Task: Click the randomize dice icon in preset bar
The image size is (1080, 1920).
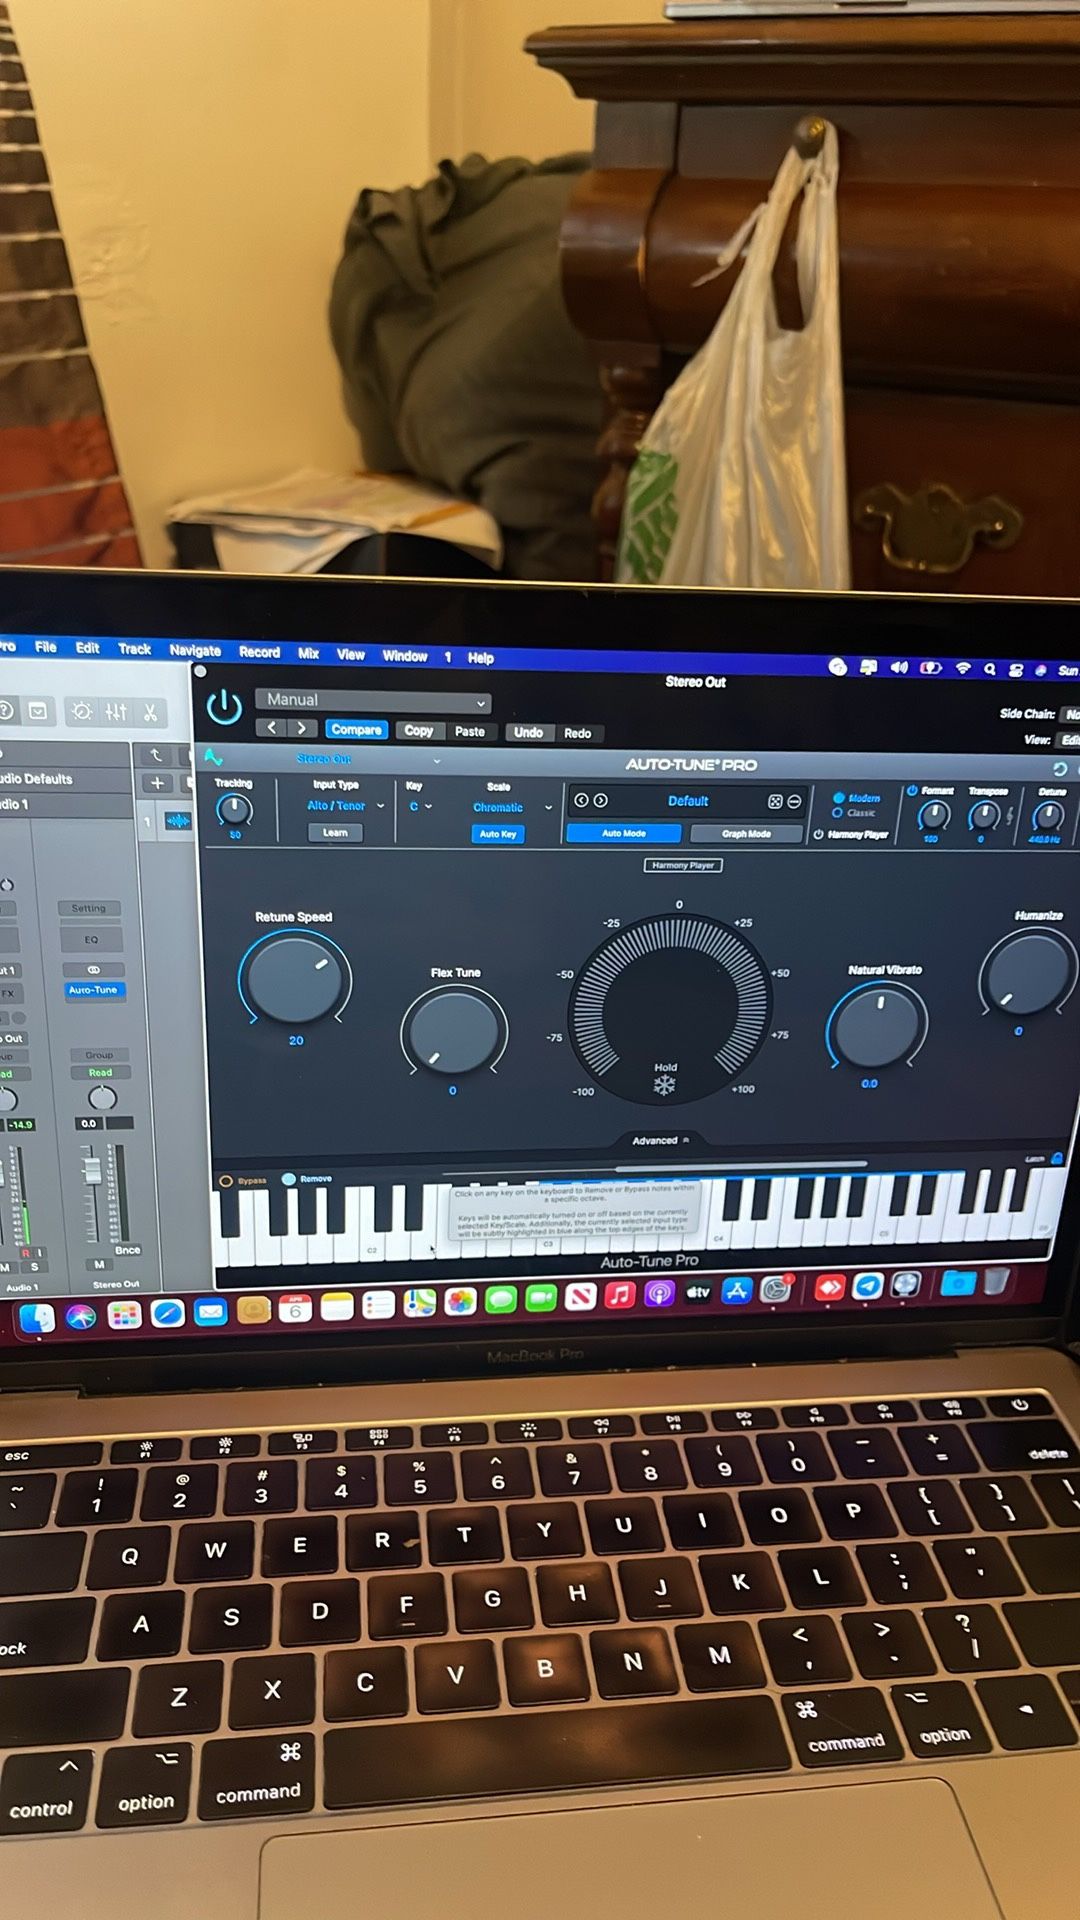Action: pyautogui.click(x=775, y=802)
